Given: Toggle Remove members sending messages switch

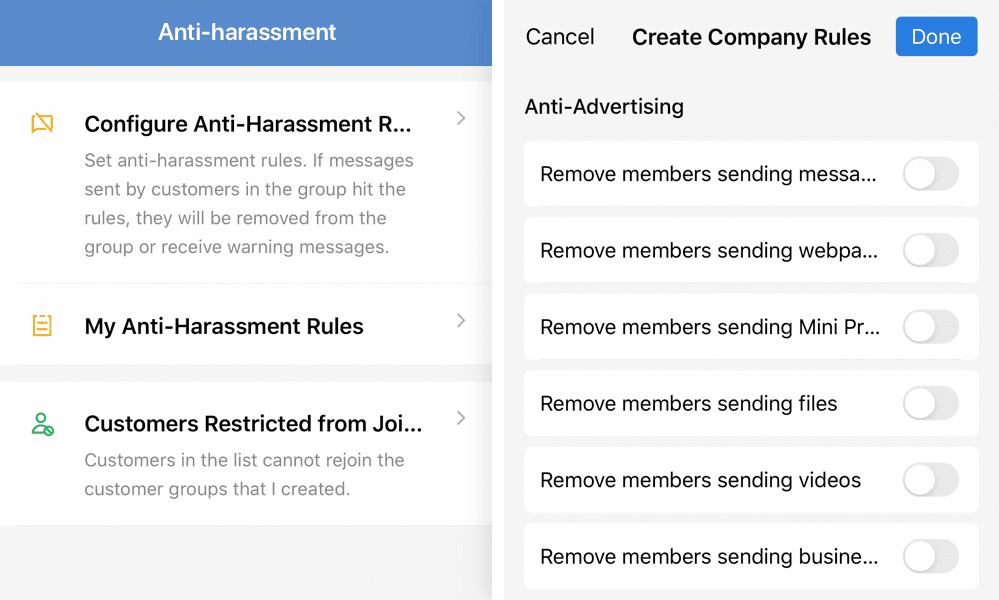Looking at the screenshot, I should point(931,174).
